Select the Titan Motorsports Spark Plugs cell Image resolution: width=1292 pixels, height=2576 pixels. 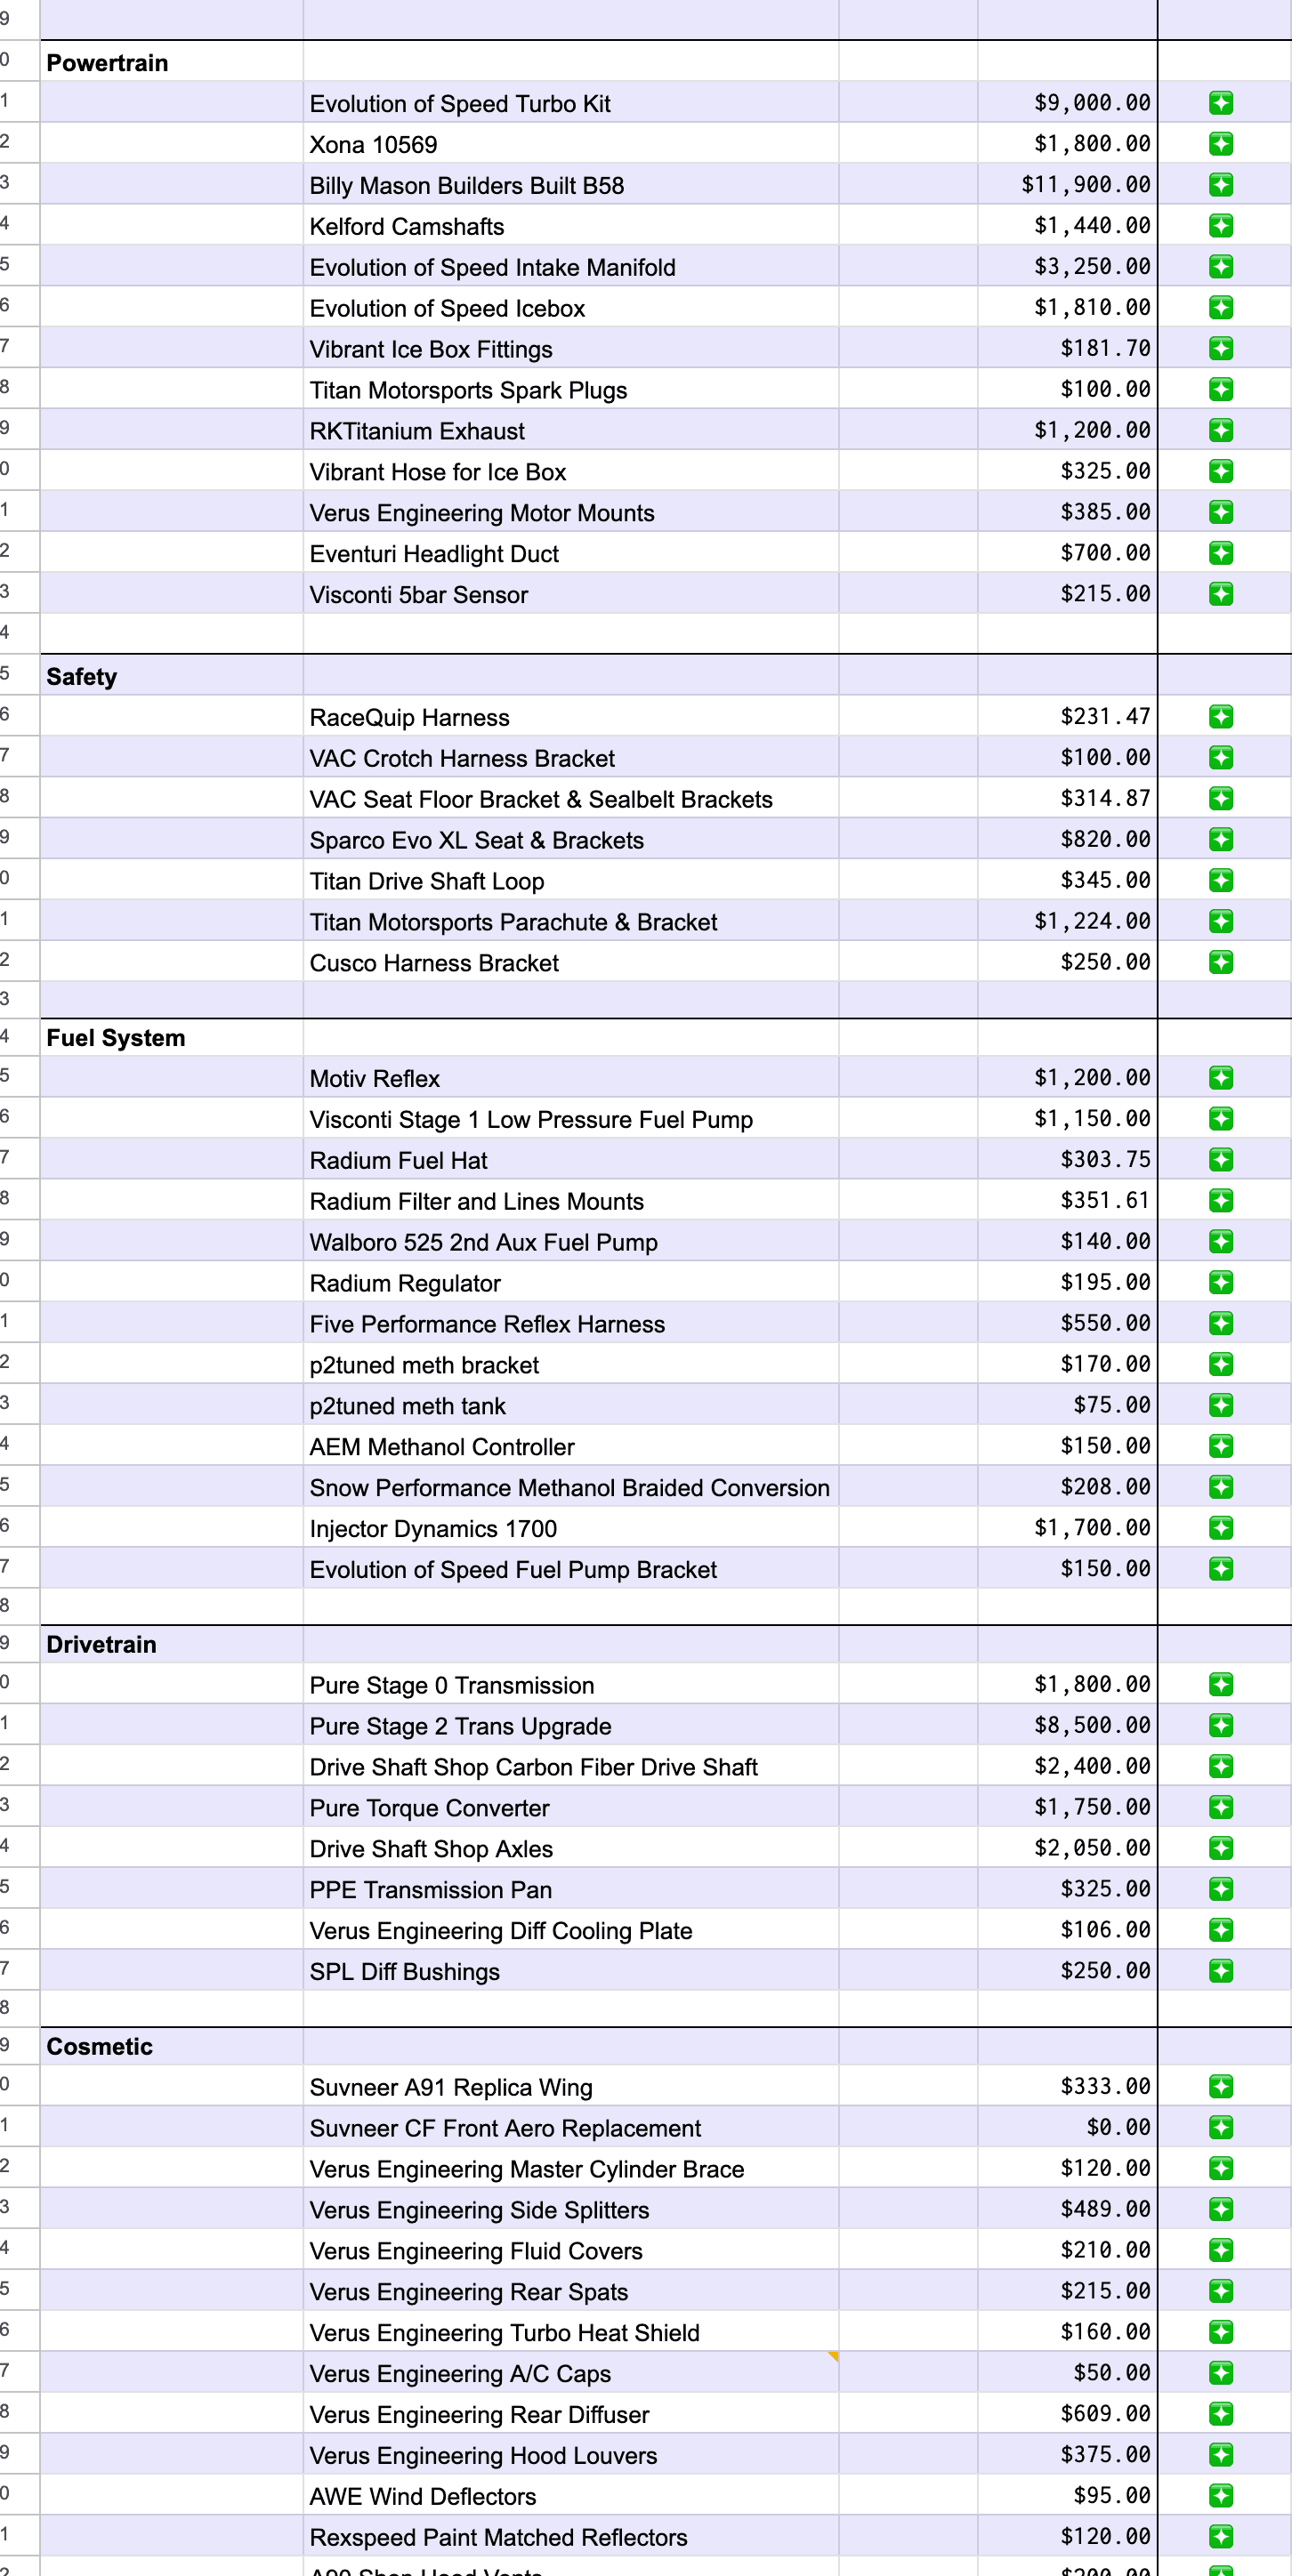click(x=570, y=390)
